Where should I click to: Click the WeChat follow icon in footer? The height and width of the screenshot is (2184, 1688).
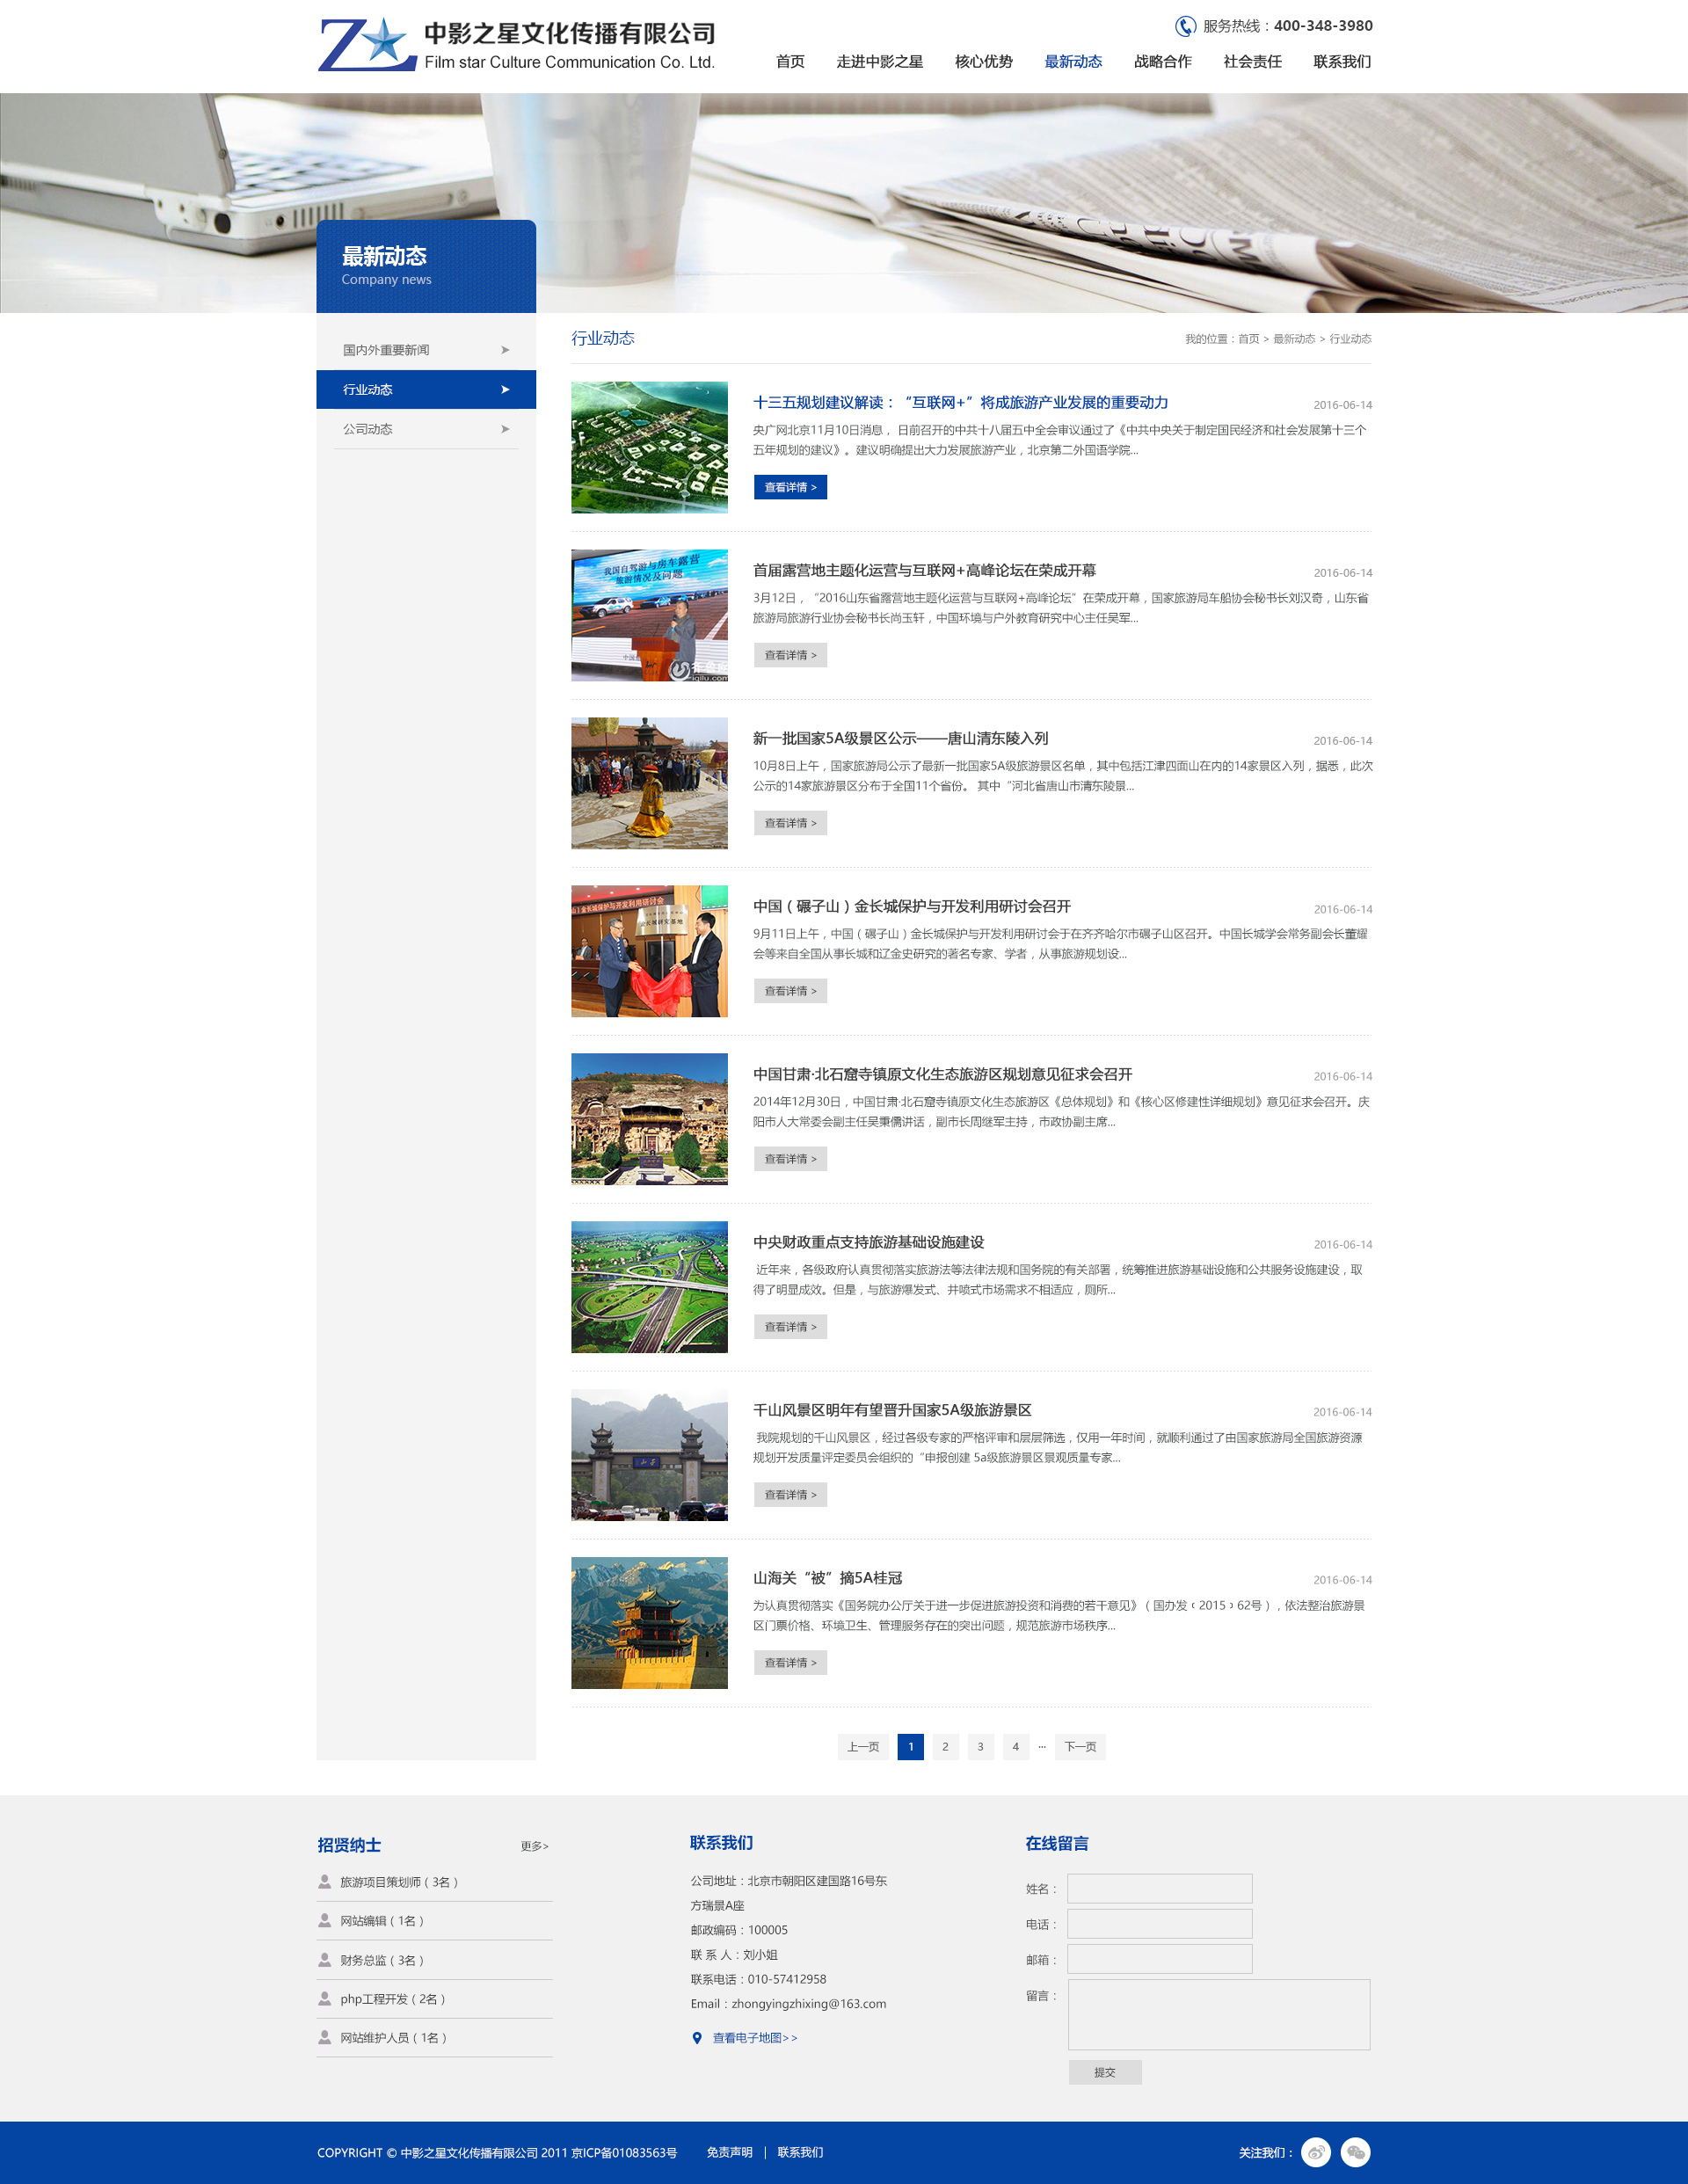1355,2152
